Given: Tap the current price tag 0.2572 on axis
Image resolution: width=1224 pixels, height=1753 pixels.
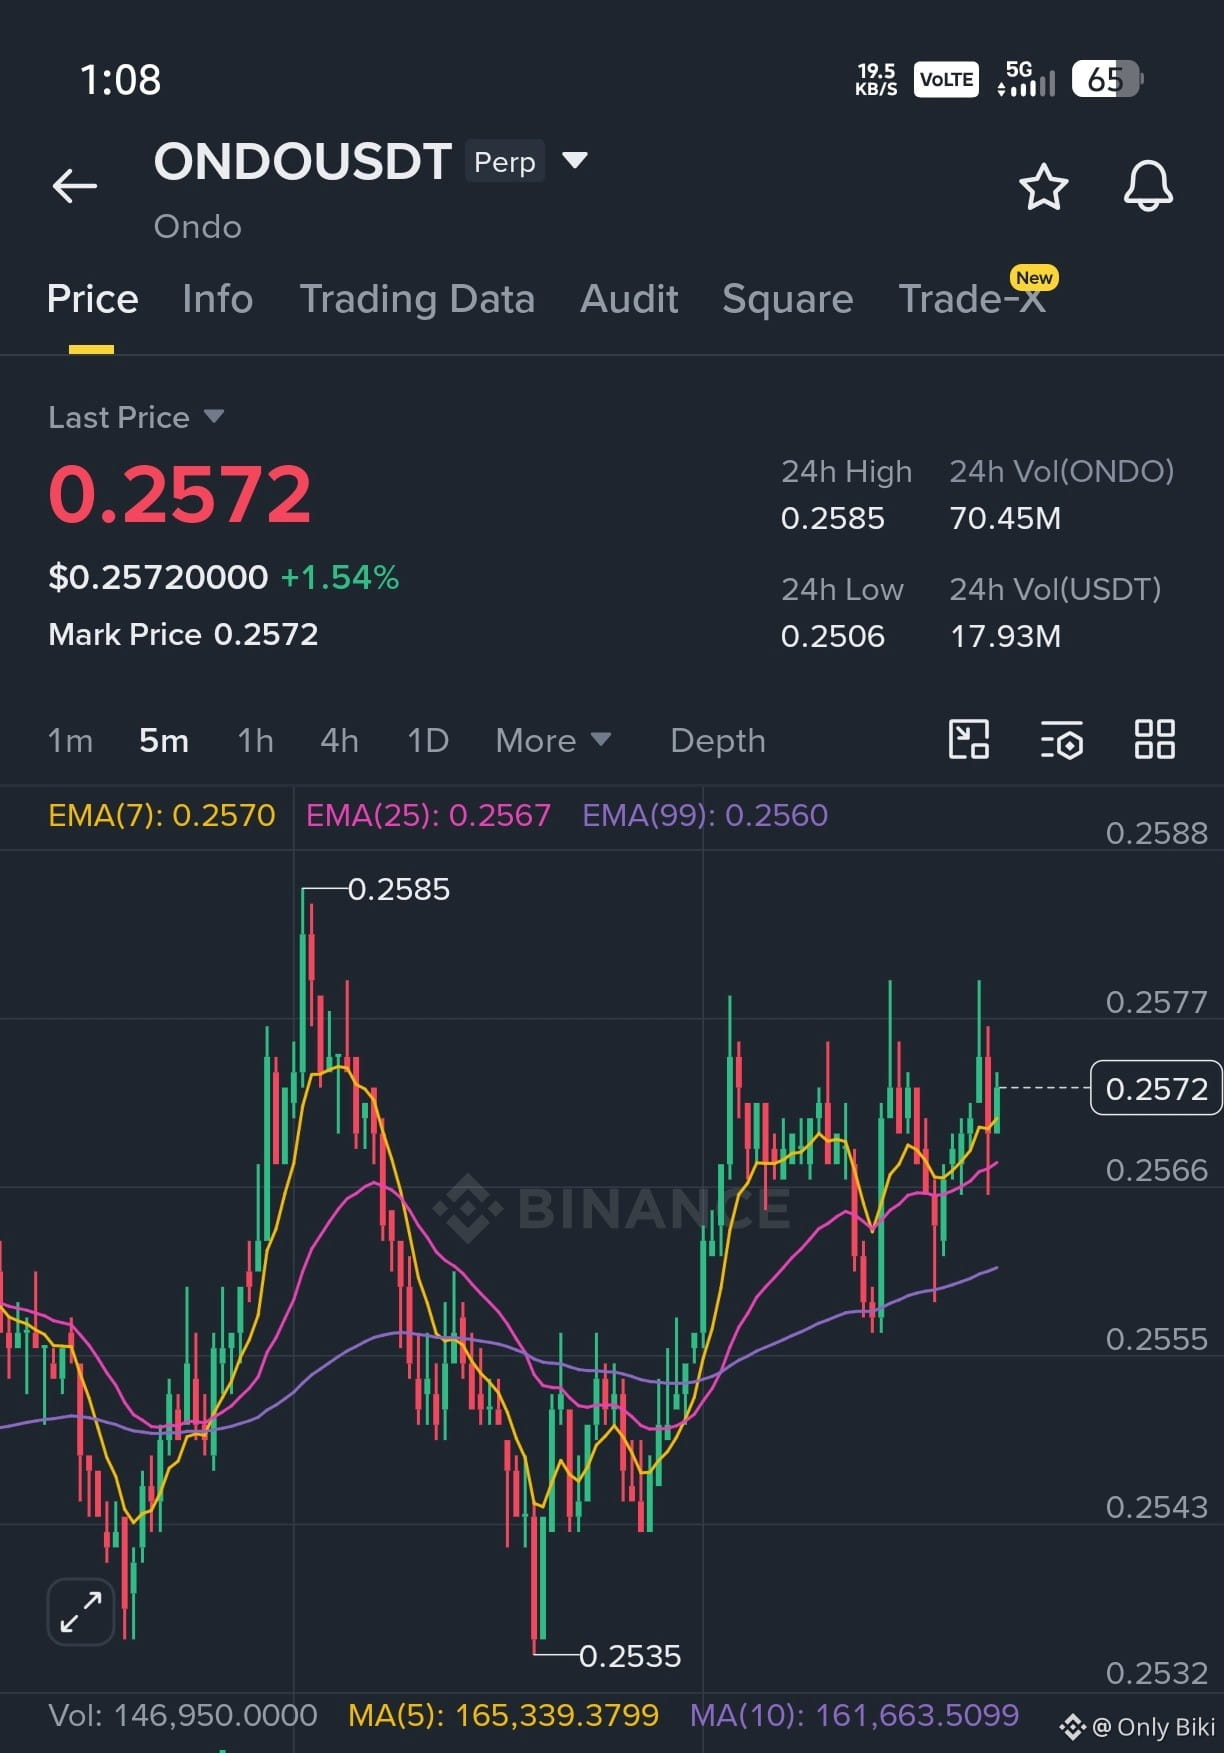Looking at the screenshot, I should [x=1156, y=1088].
